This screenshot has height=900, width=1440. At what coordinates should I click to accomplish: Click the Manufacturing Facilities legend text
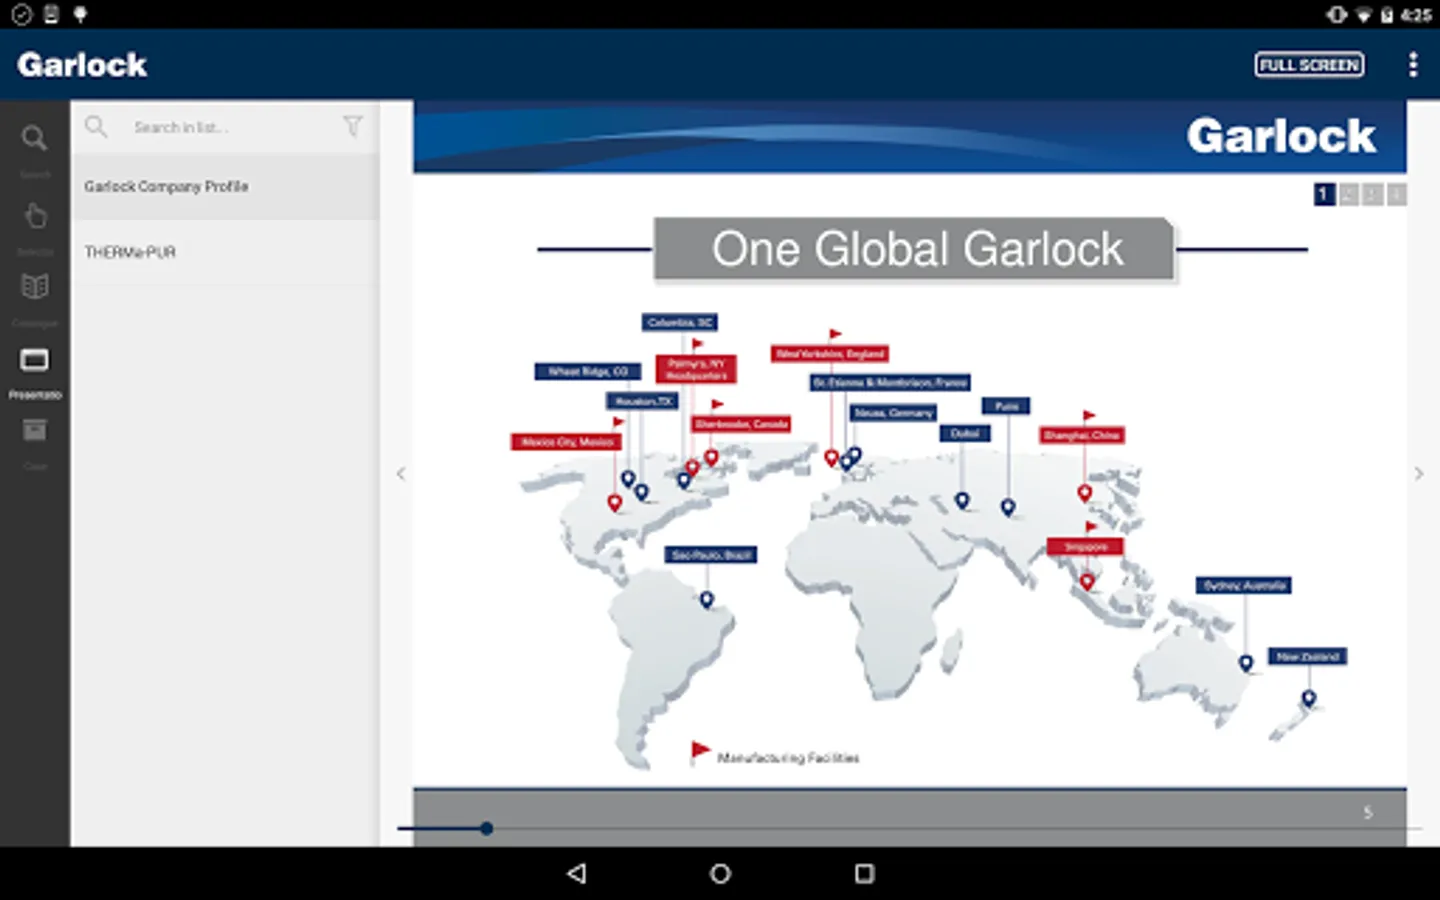pyautogui.click(x=789, y=758)
